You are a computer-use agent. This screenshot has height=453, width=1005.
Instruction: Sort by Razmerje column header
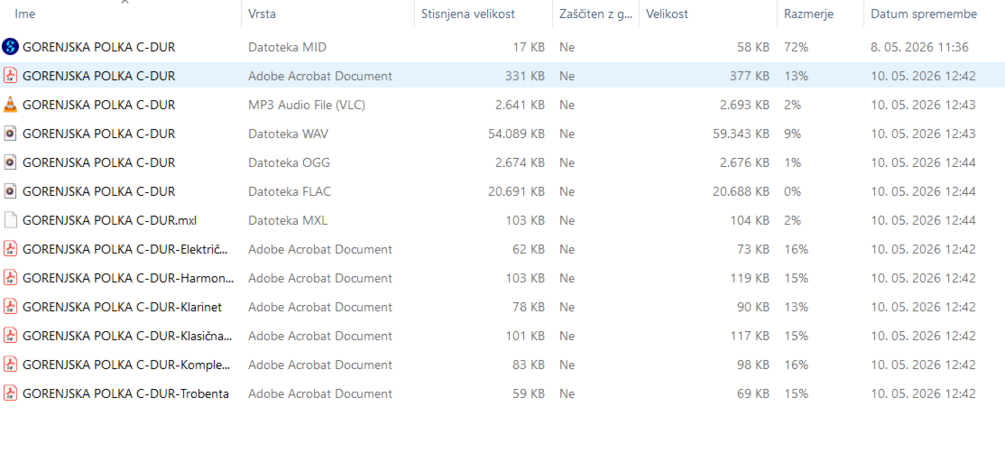(809, 13)
